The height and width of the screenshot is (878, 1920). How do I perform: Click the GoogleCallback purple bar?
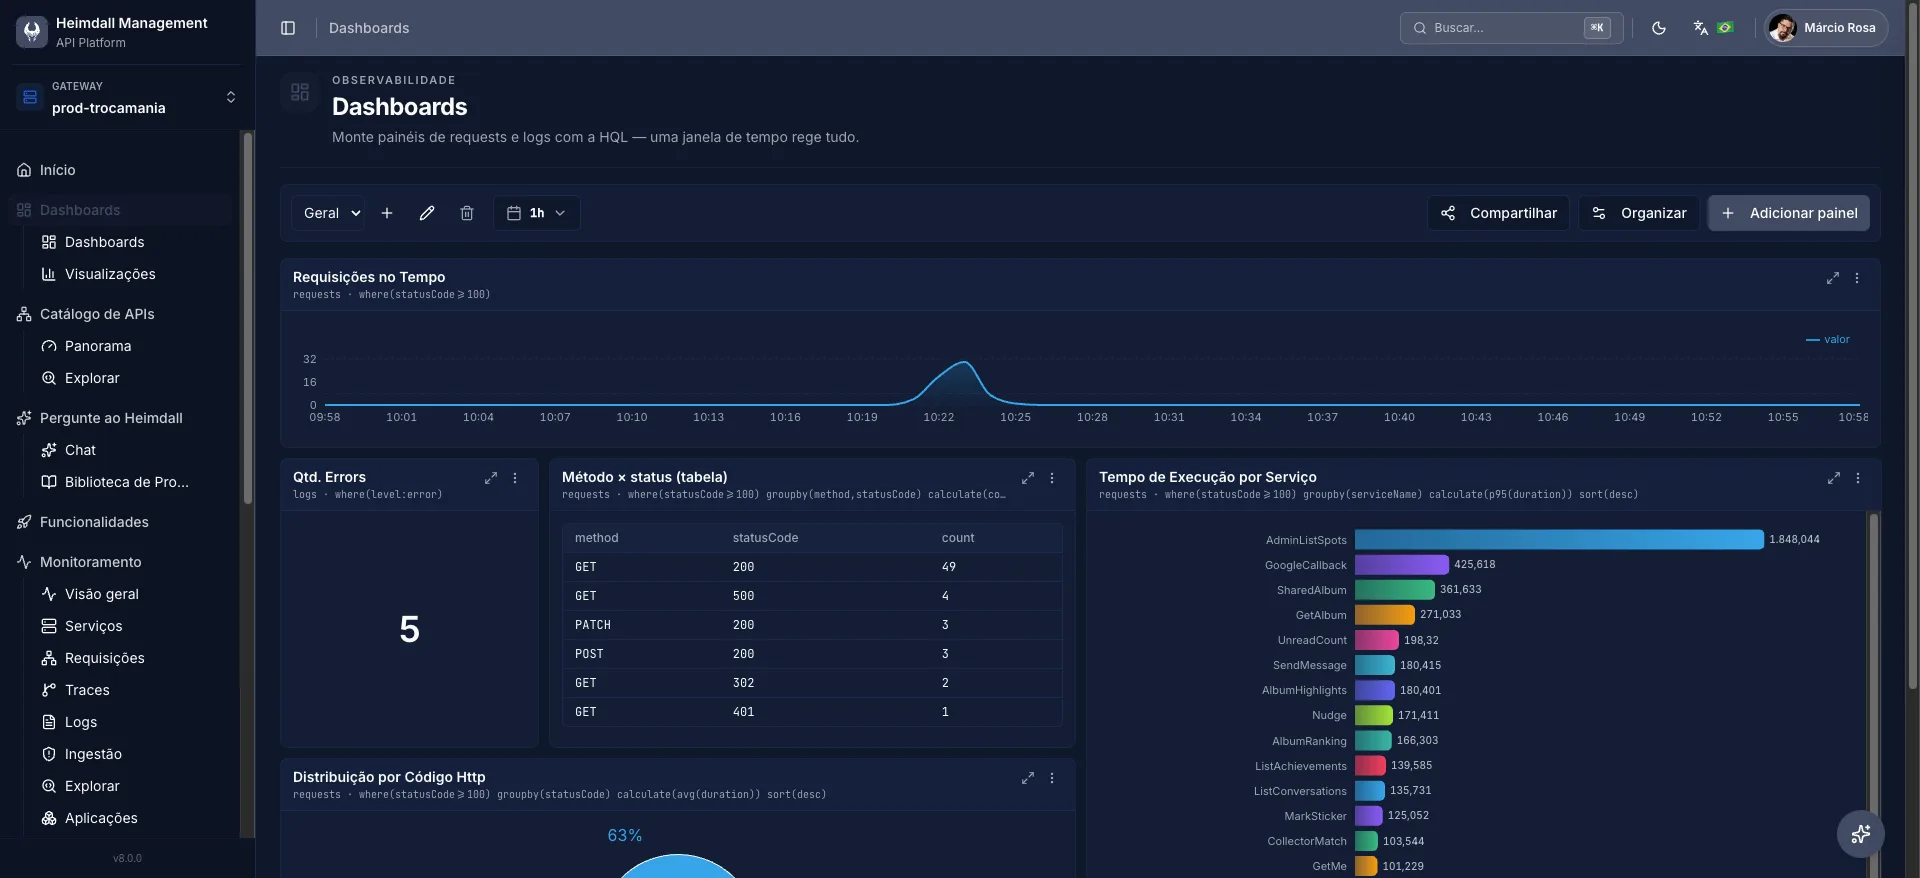coord(1402,565)
